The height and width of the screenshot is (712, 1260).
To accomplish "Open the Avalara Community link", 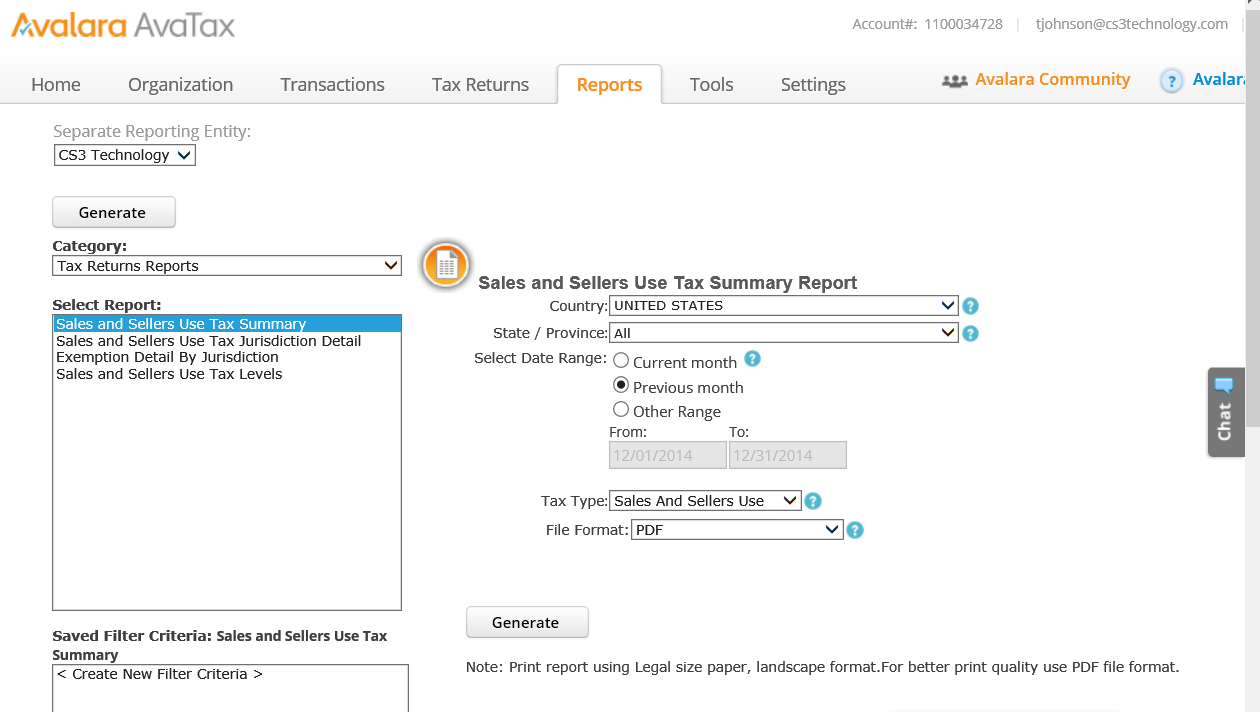I will 1053,80.
